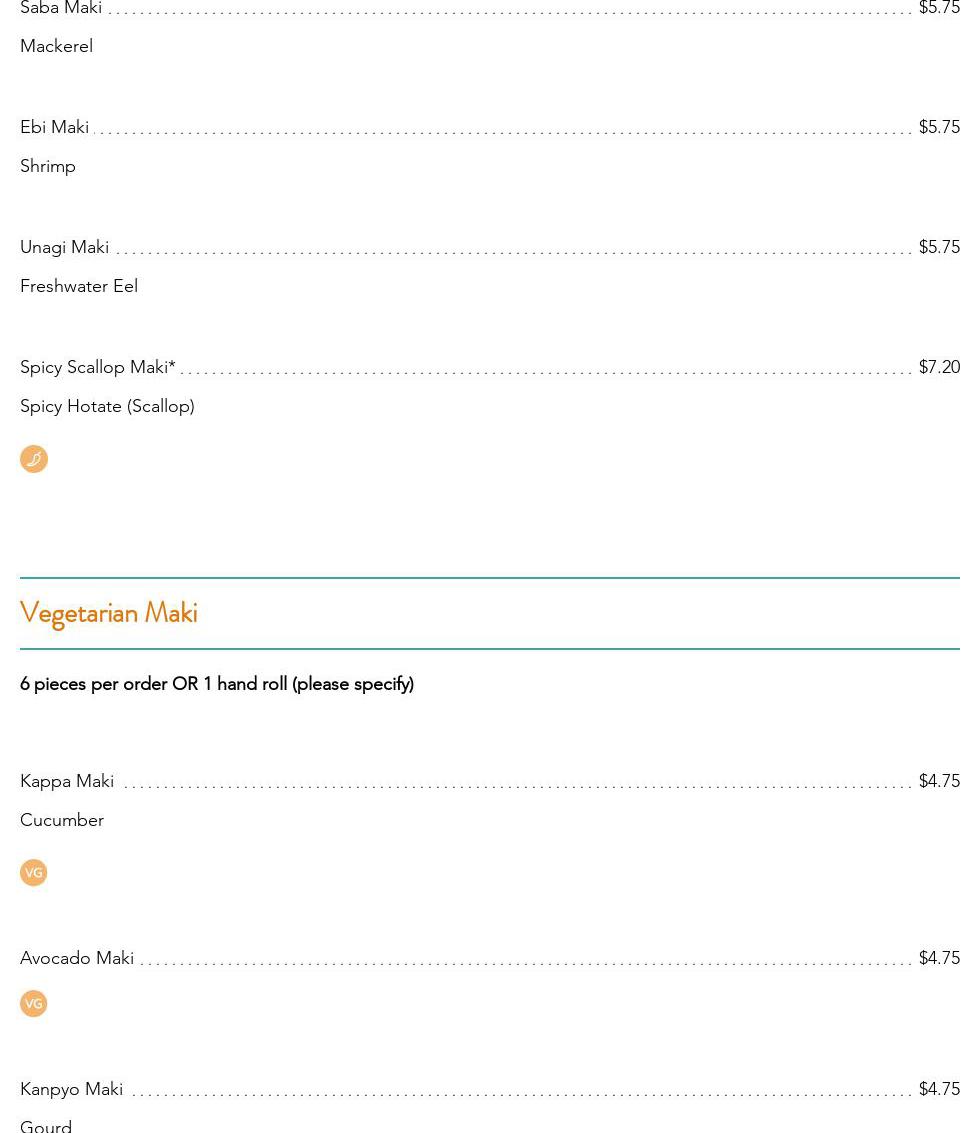965x1133 pixels.
Task: Click the Unagi Maki $5.75 price
Action: pyautogui.click(x=939, y=247)
